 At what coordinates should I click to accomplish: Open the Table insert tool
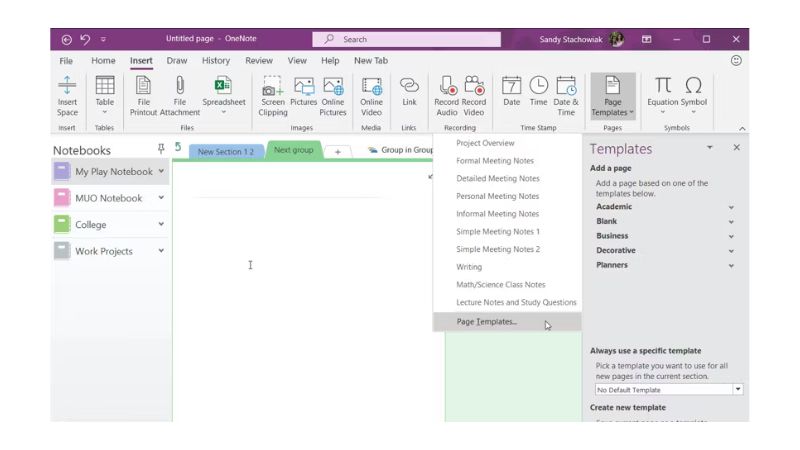click(x=105, y=96)
